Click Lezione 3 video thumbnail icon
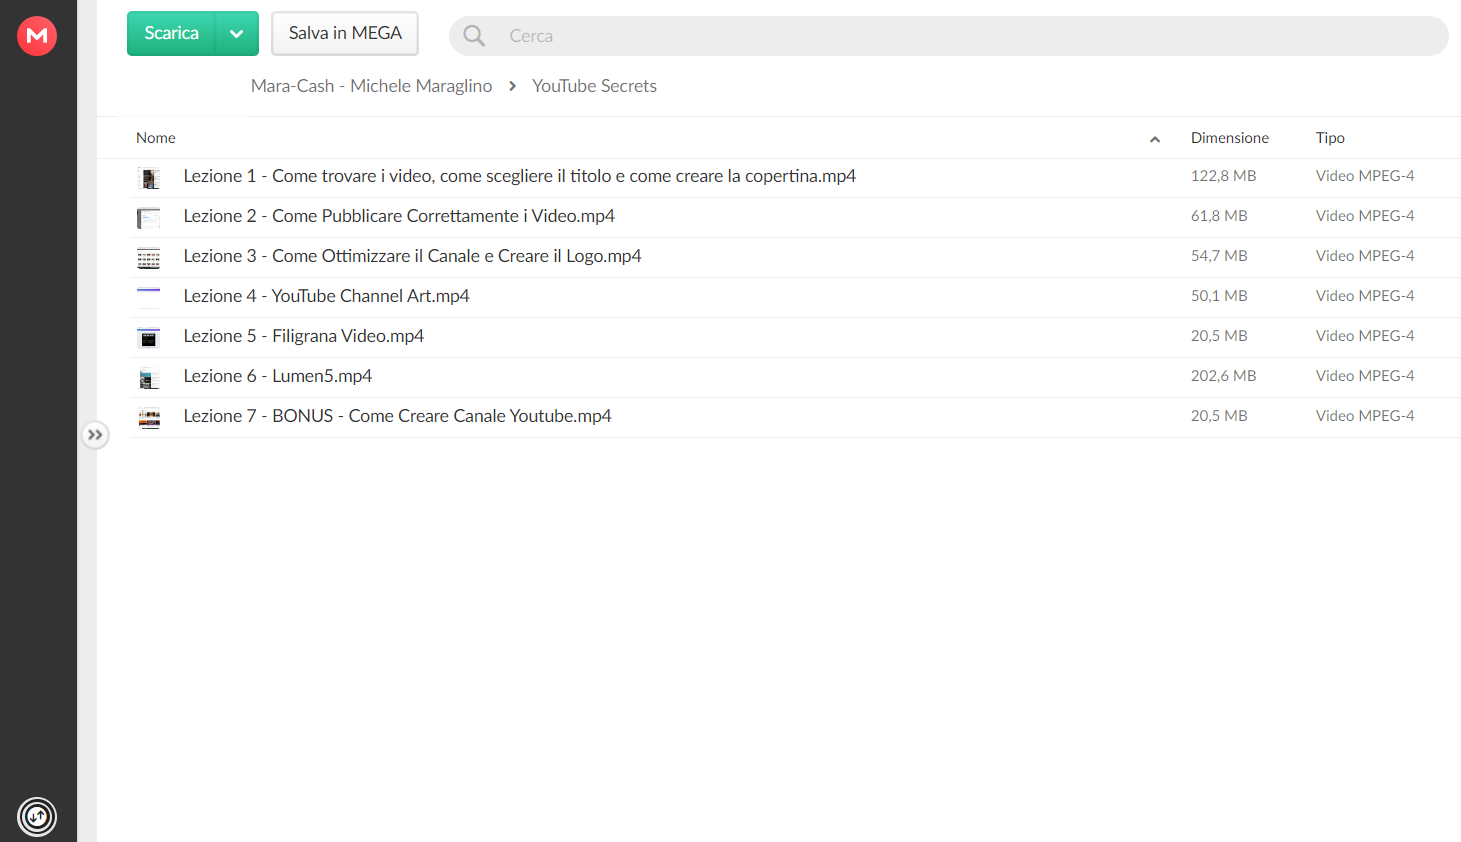Image resolution: width=1461 pixels, height=842 pixels. tap(149, 258)
